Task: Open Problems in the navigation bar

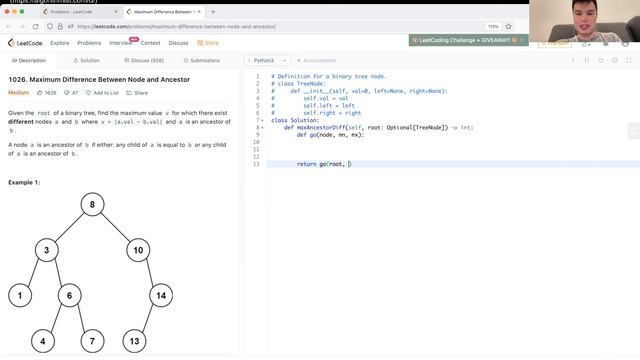Action: [89, 43]
